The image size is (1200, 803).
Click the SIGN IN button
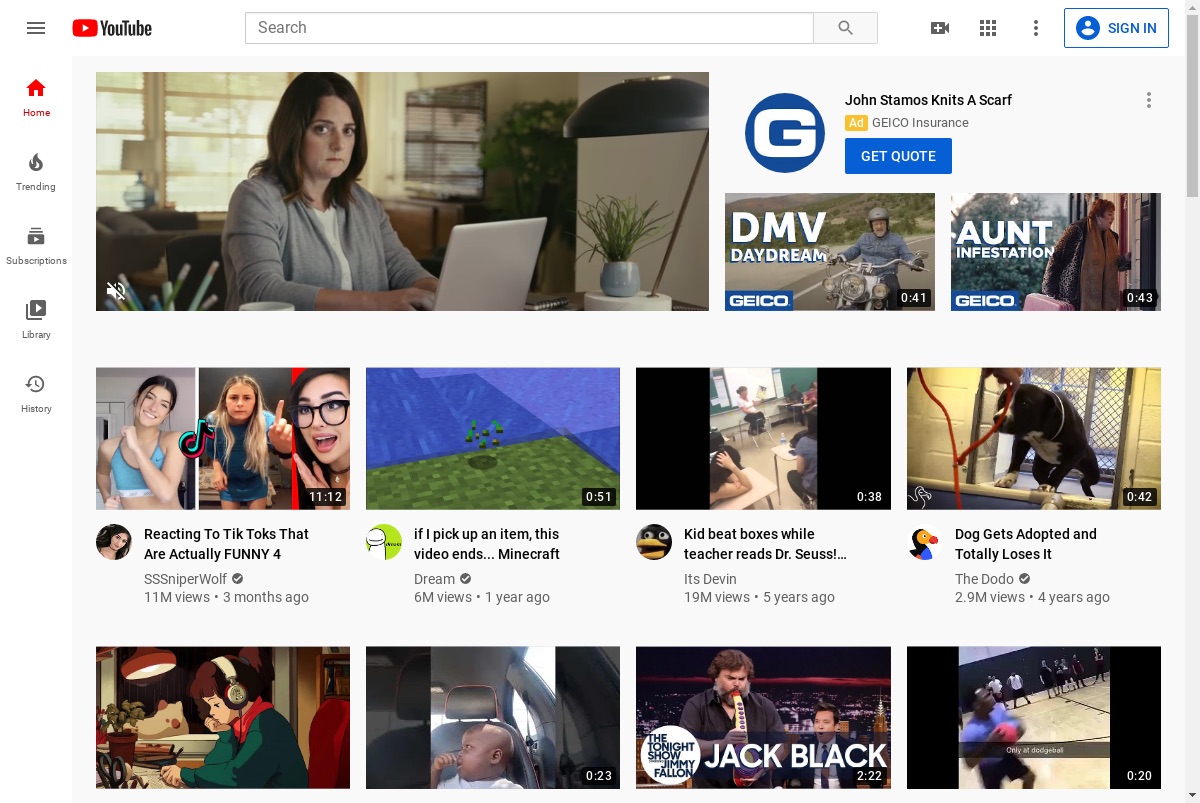tap(1116, 28)
